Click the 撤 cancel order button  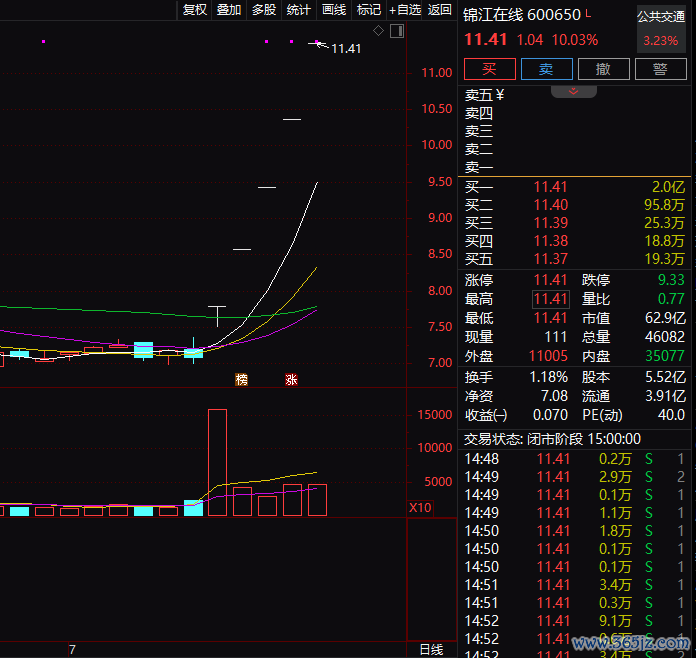(x=603, y=69)
